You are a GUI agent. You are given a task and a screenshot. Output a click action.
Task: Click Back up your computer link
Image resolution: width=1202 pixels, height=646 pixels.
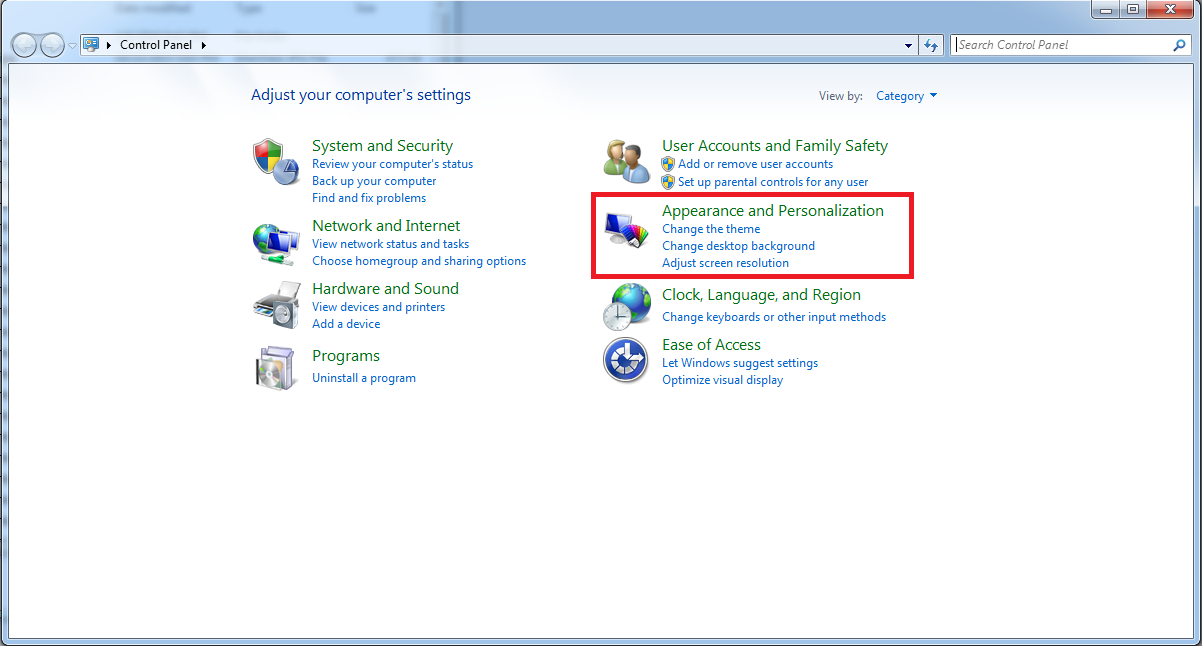pyautogui.click(x=374, y=181)
